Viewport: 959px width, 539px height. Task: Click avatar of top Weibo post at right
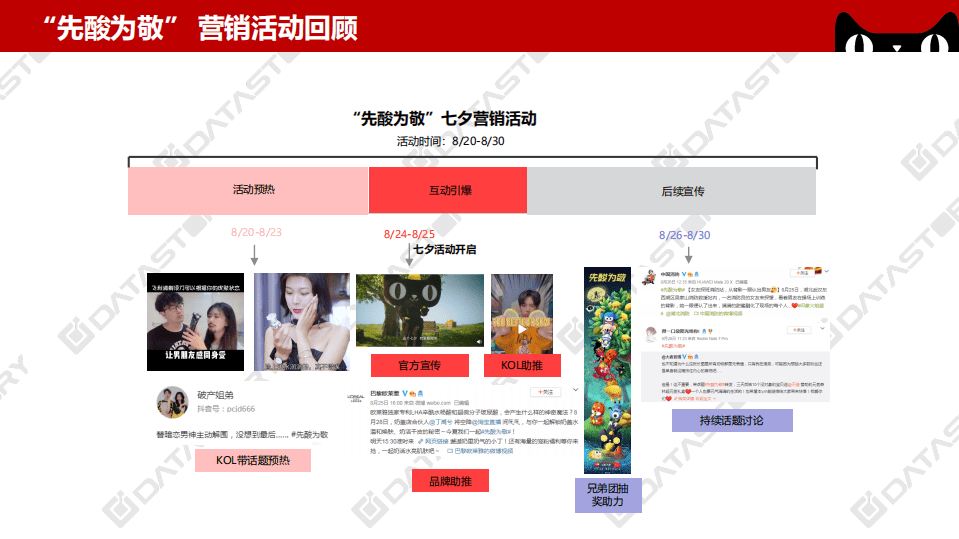[x=650, y=278]
